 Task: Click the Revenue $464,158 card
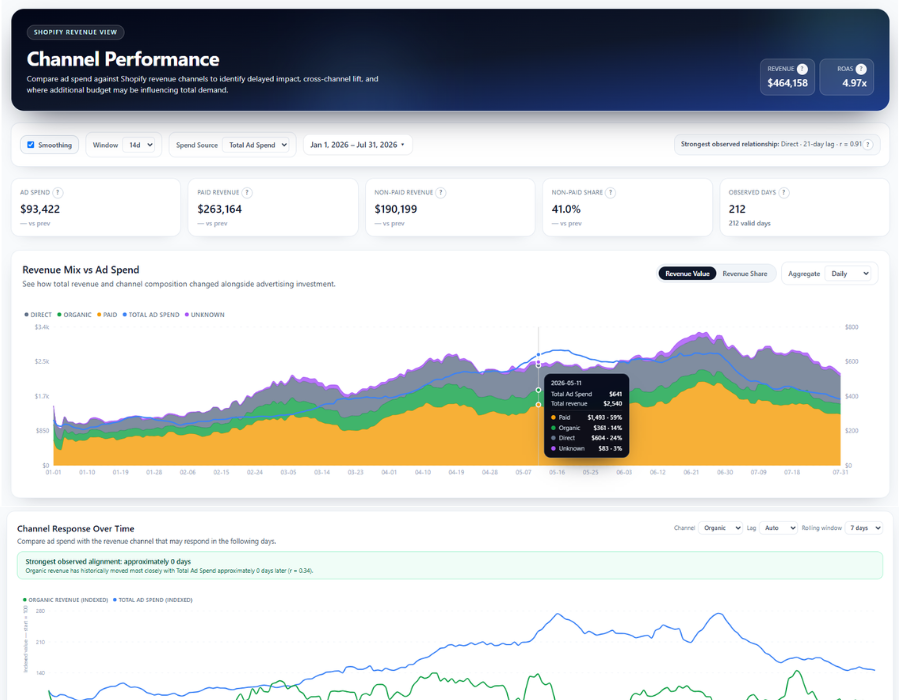(788, 77)
